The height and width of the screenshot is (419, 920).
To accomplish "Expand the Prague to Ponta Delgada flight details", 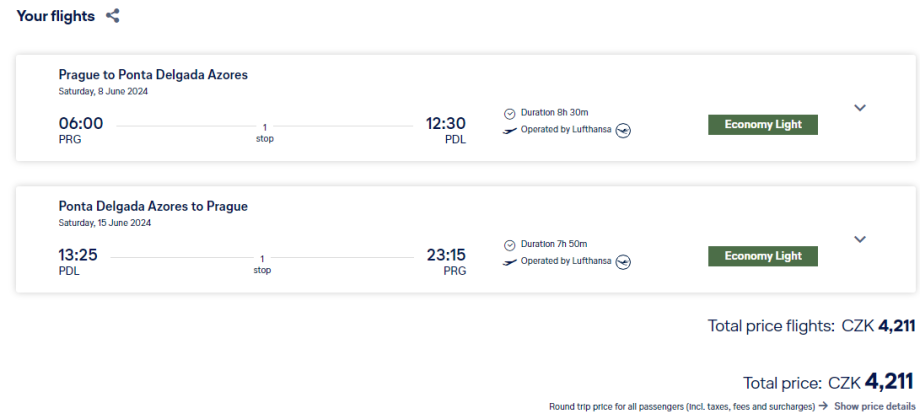I will [860, 108].
